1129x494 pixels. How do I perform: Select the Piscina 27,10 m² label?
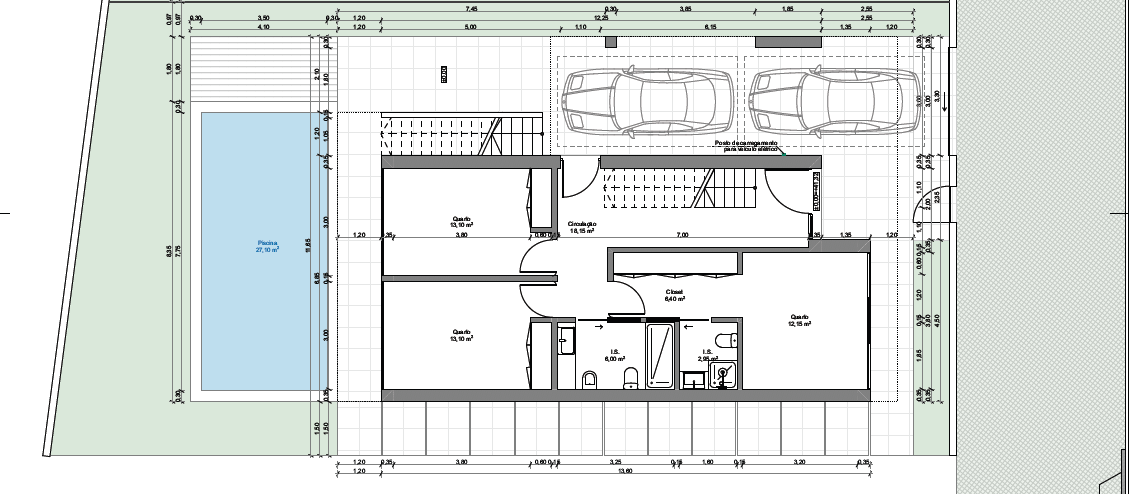click(267, 247)
